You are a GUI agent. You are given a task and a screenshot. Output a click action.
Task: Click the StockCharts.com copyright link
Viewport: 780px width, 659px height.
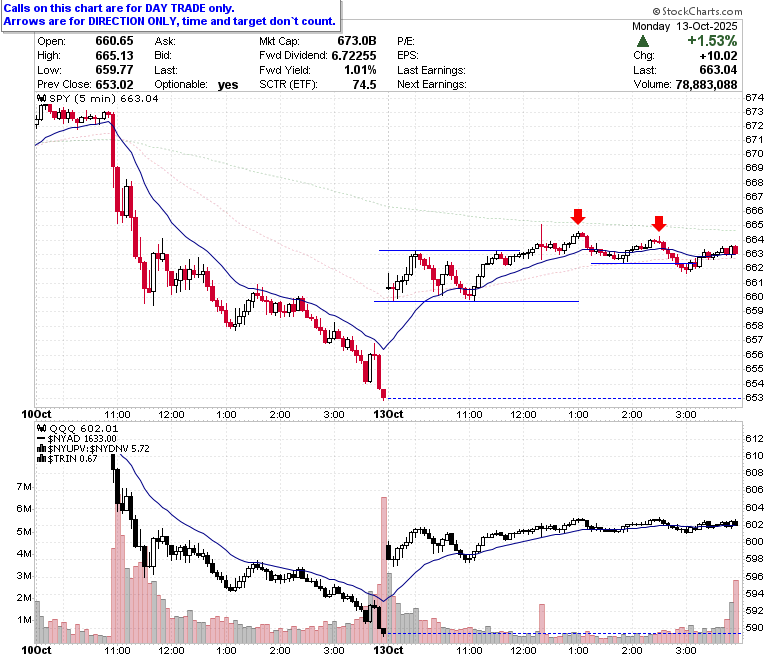[x=697, y=11]
